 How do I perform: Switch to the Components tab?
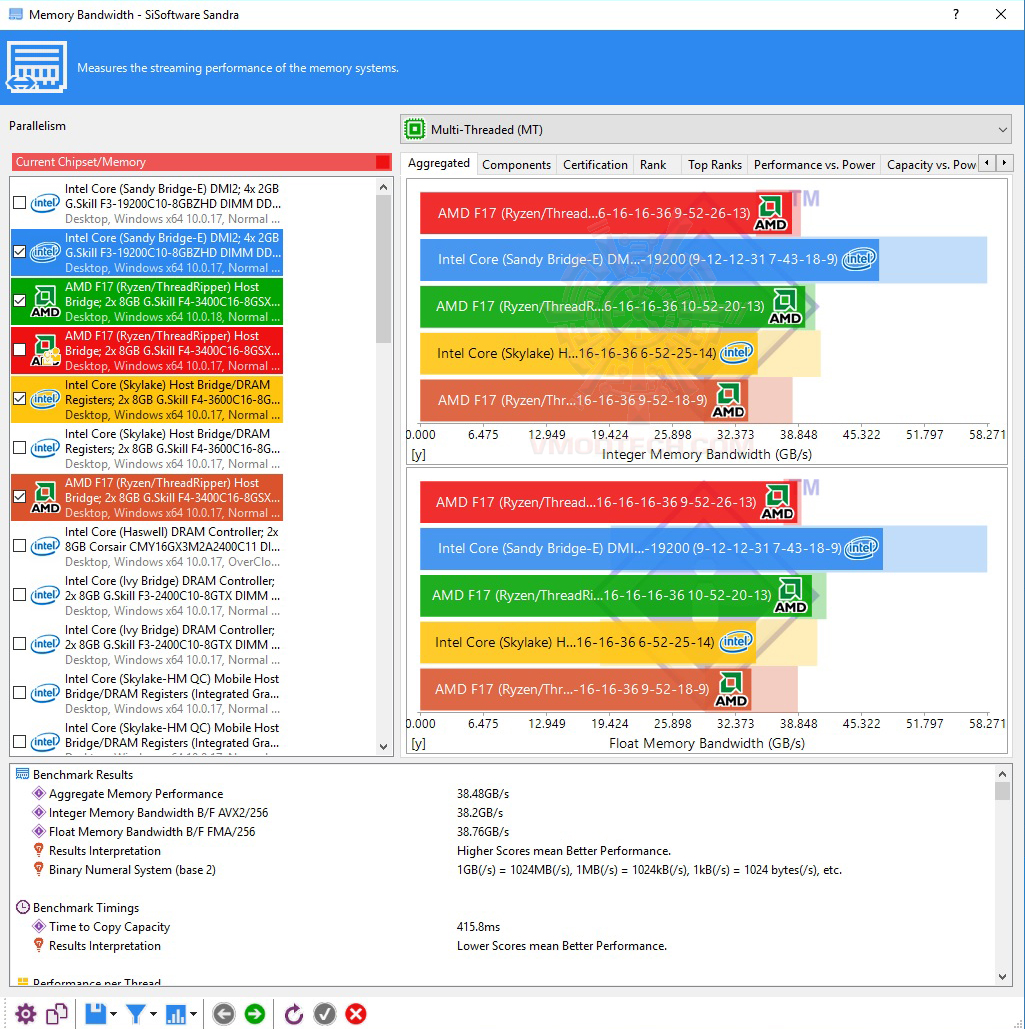coord(516,165)
